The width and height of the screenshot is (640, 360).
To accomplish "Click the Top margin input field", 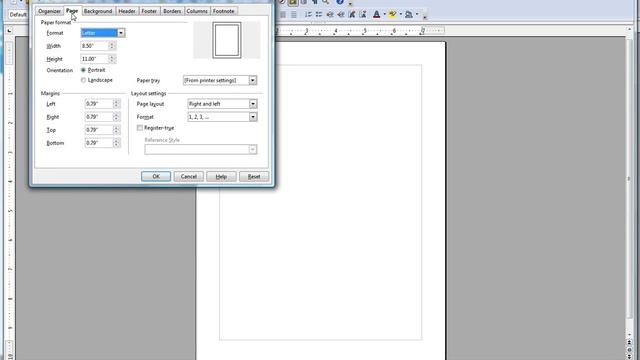I will tap(98, 130).
